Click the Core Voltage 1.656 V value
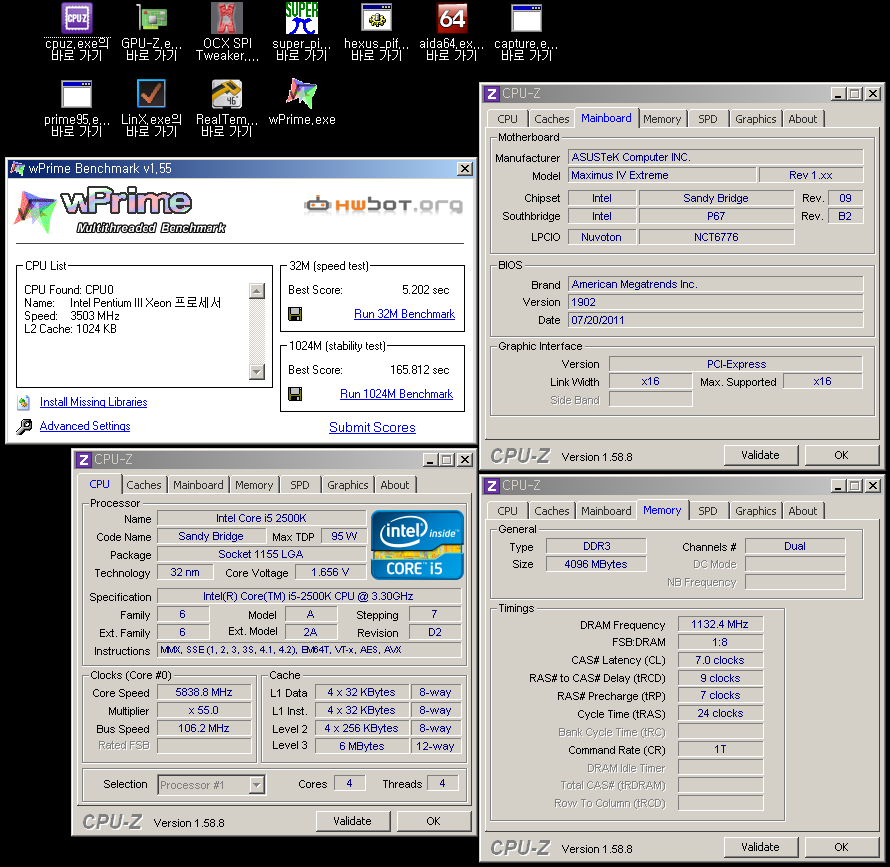Image resolution: width=890 pixels, height=867 pixels. pyautogui.click(x=330, y=572)
